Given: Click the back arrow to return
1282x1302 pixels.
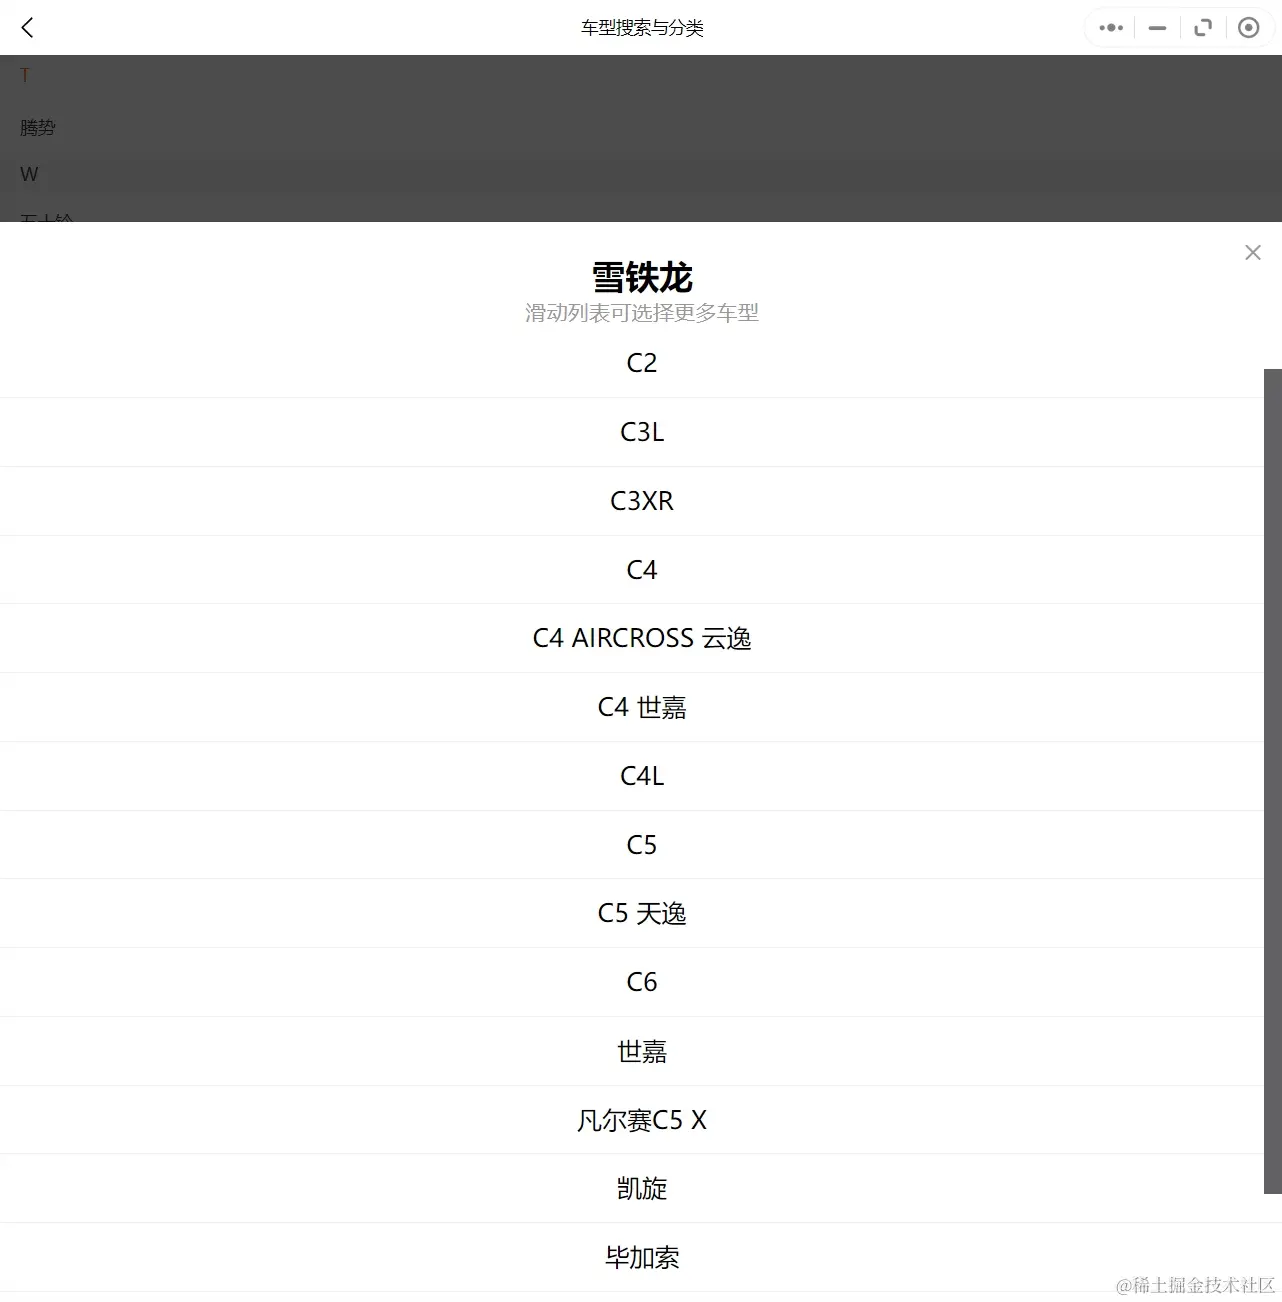Looking at the screenshot, I should (27, 27).
